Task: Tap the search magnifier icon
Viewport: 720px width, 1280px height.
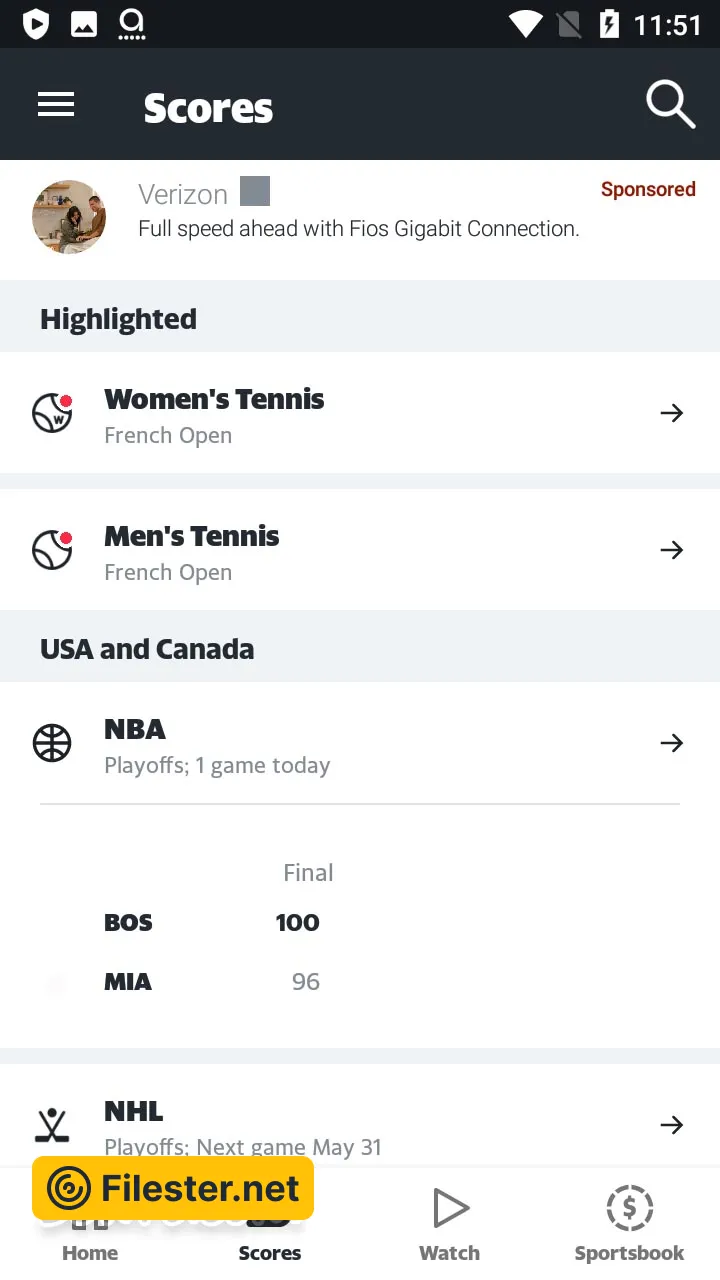Action: coord(669,105)
